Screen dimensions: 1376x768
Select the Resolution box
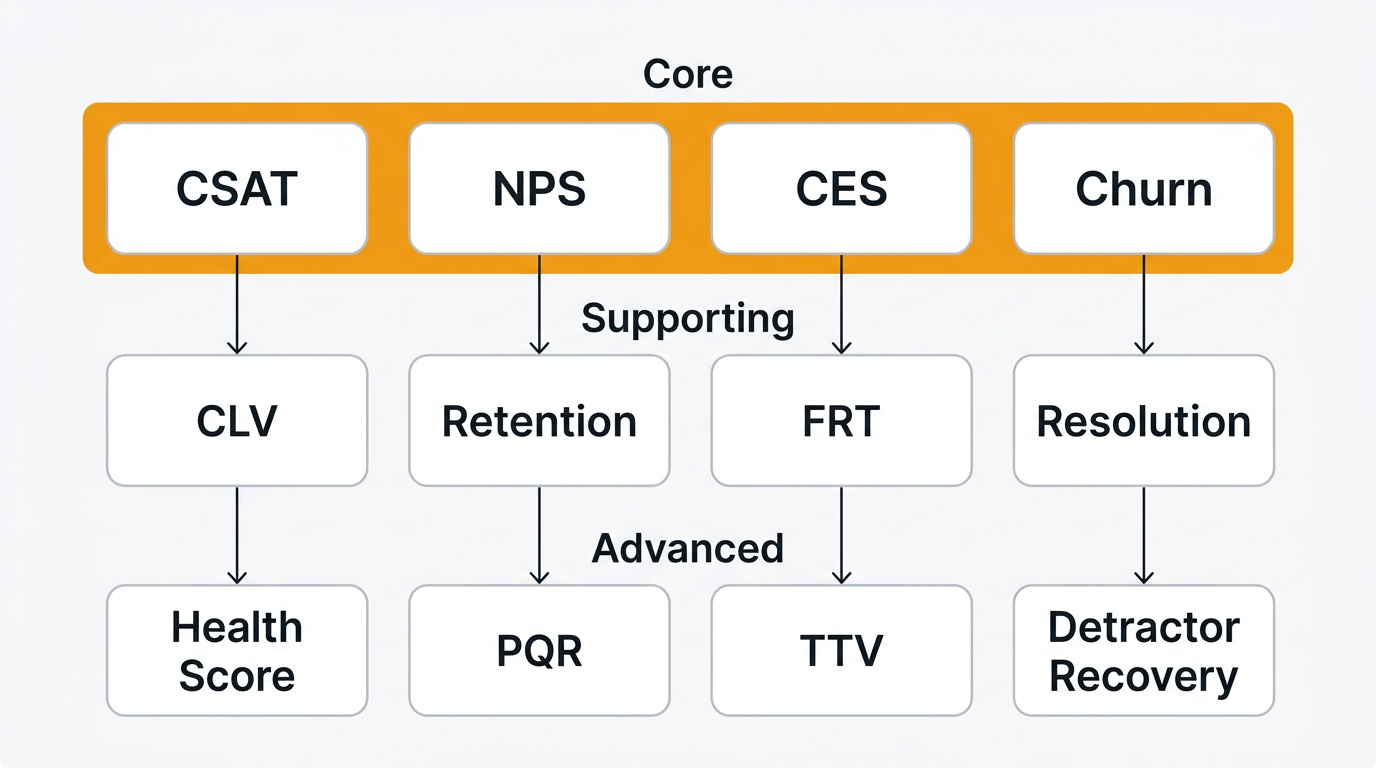[x=1143, y=421]
